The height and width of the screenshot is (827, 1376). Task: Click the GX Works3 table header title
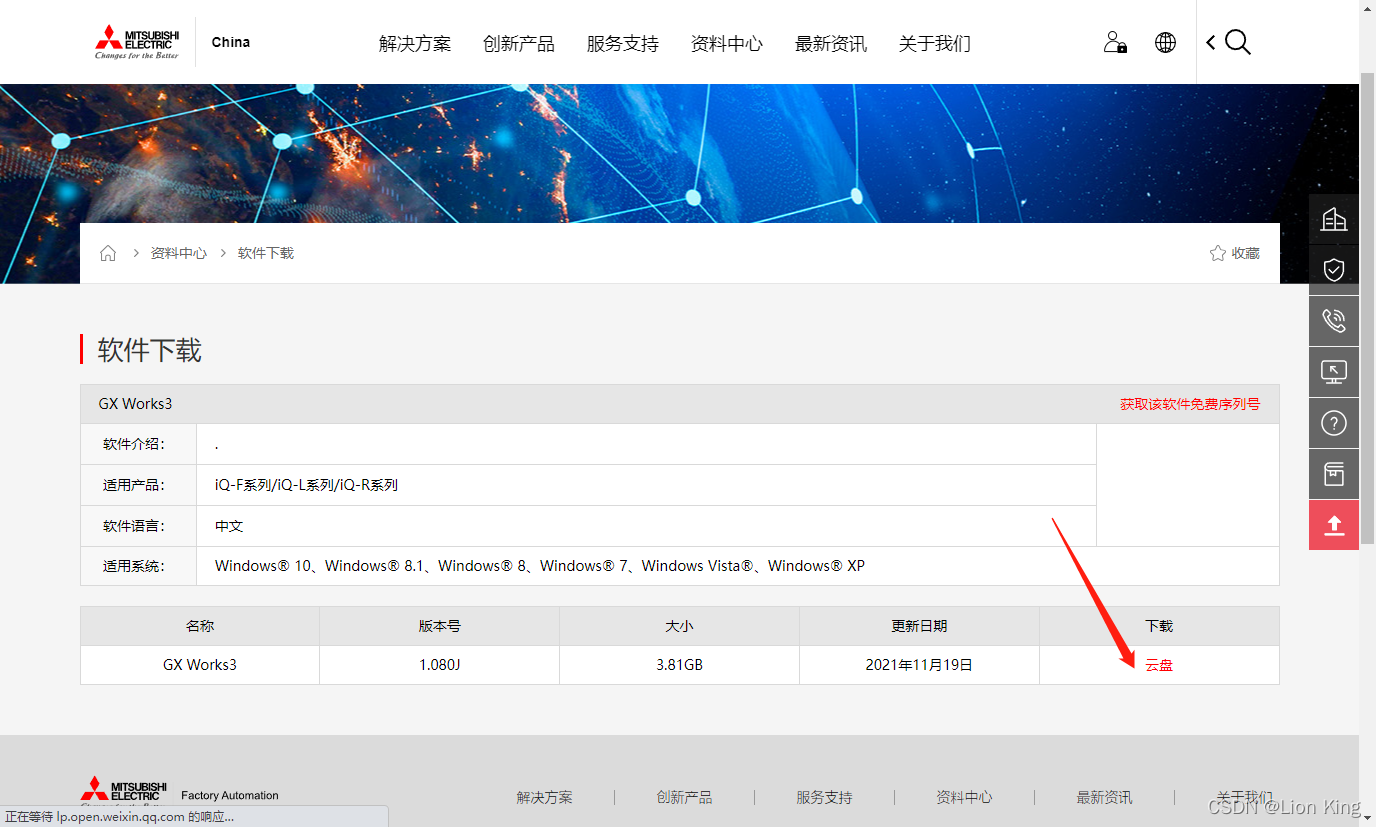pyautogui.click(x=135, y=404)
